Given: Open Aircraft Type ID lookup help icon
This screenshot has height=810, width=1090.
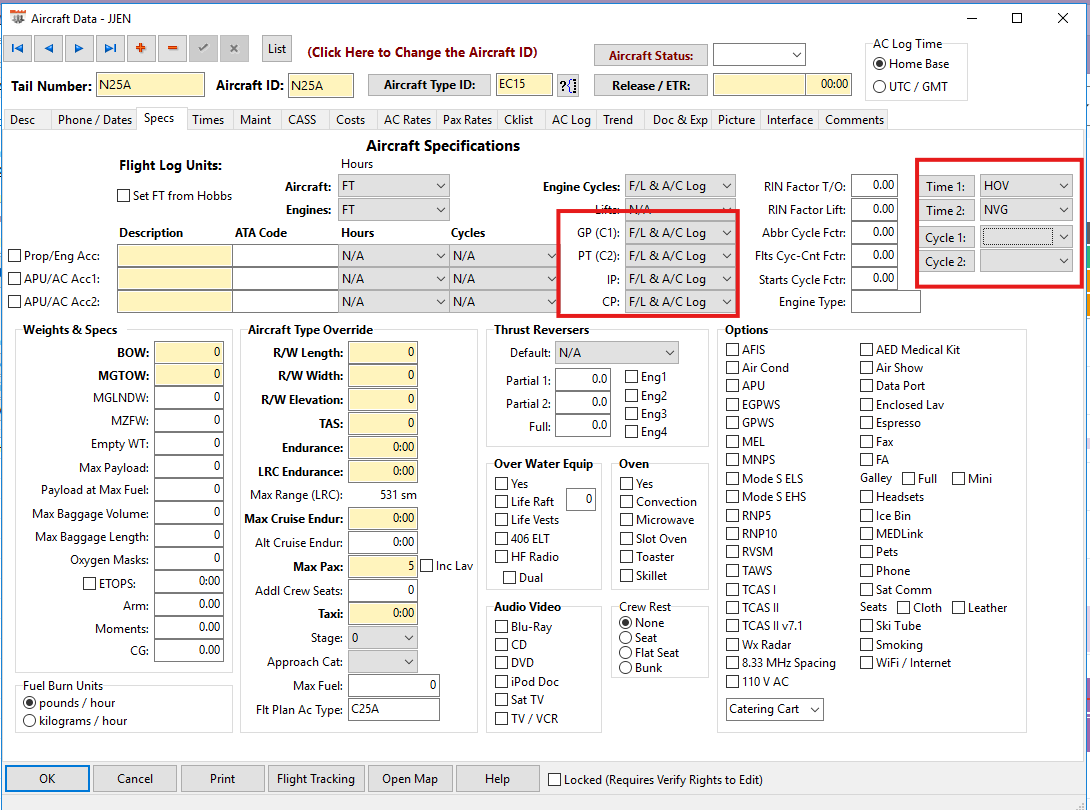Looking at the screenshot, I should click(x=568, y=86).
